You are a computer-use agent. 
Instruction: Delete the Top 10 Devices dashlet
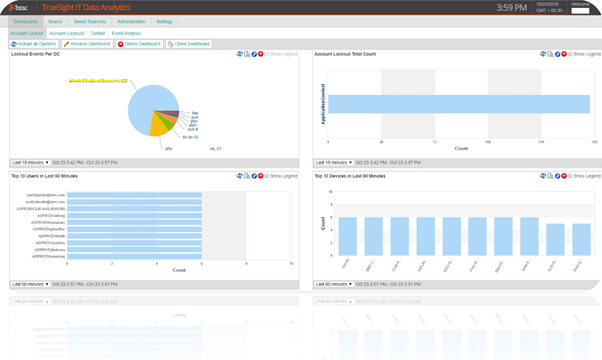(564, 176)
